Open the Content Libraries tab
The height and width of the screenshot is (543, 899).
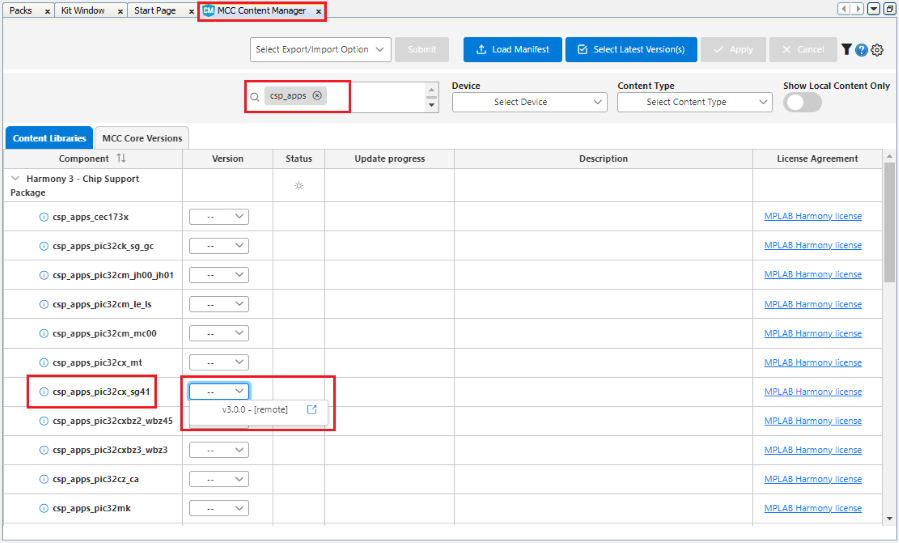tap(49, 138)
